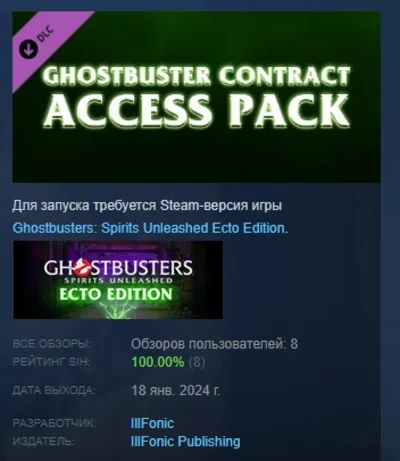Click the ИЗДАТЕЛЬ label
Image resolution: width=400 pixels, height=461 pixels.
tap(43, 442)
